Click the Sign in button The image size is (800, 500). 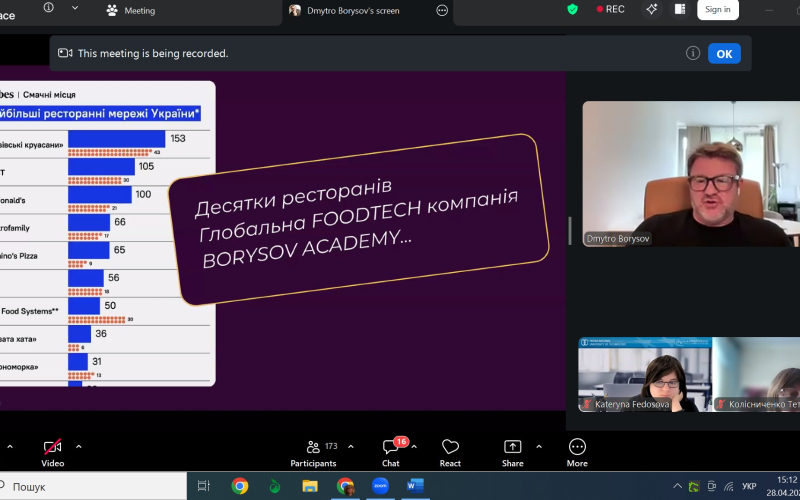pyautogui.click(x=717, y=10)
